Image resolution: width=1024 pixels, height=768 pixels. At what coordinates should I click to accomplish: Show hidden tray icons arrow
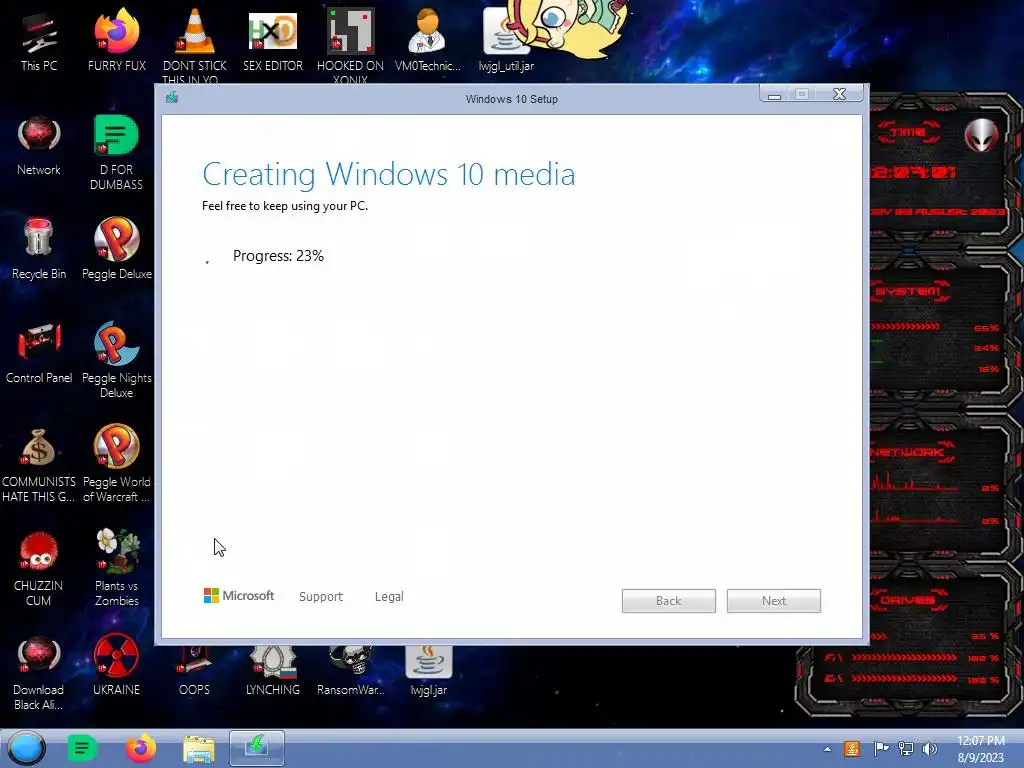827,749
